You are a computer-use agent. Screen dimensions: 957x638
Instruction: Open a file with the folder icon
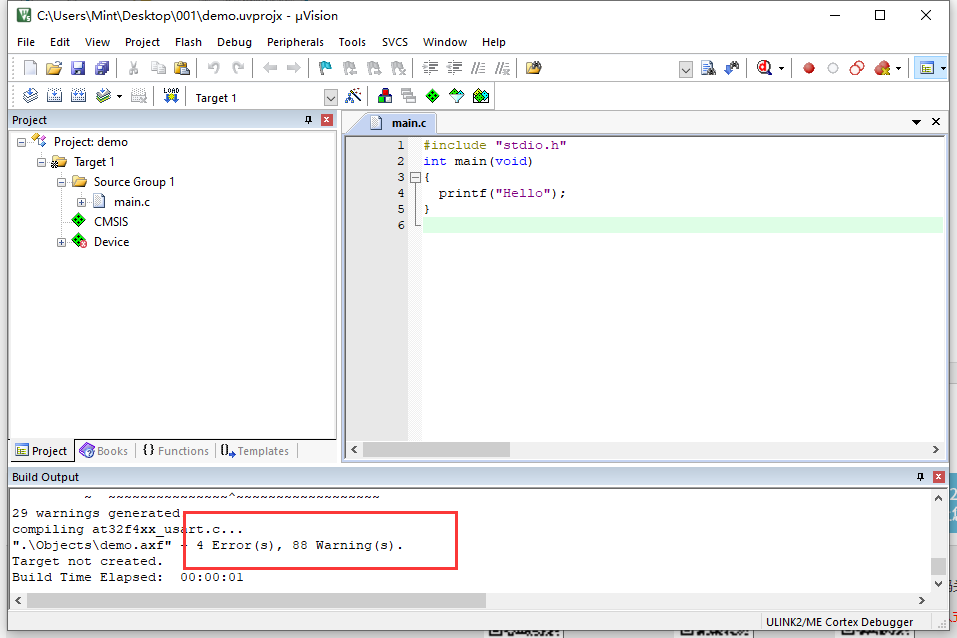(x=54, y=68)
